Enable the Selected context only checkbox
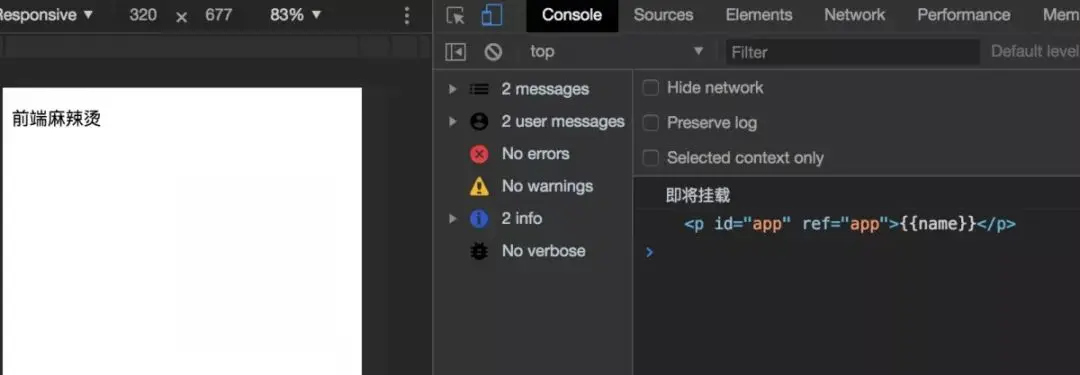The image size is (1080, 375). click(x=651, y=158)
